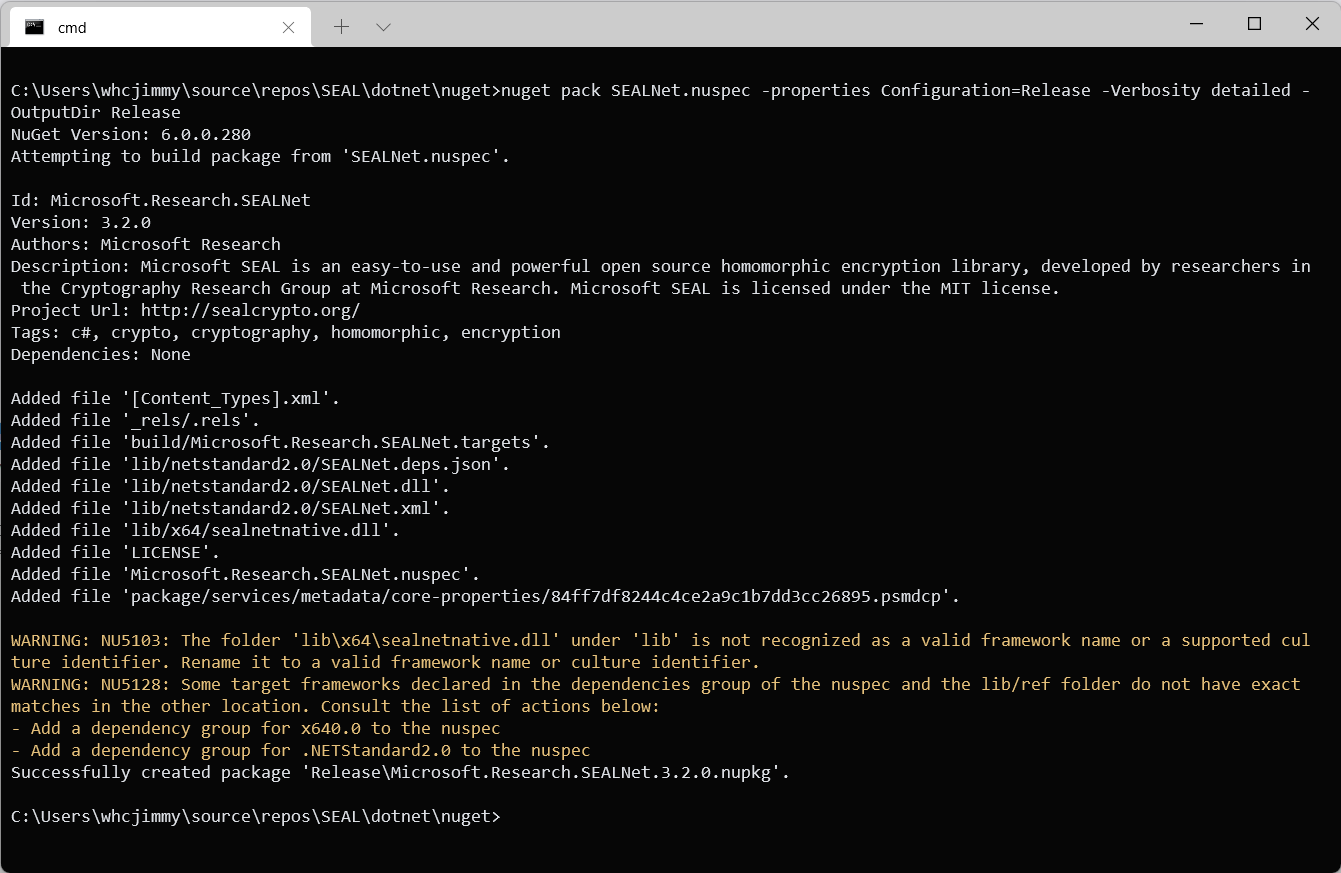
Task: Minimize the terminal window
Action: pyautogui.click(x=1196, y=24)
